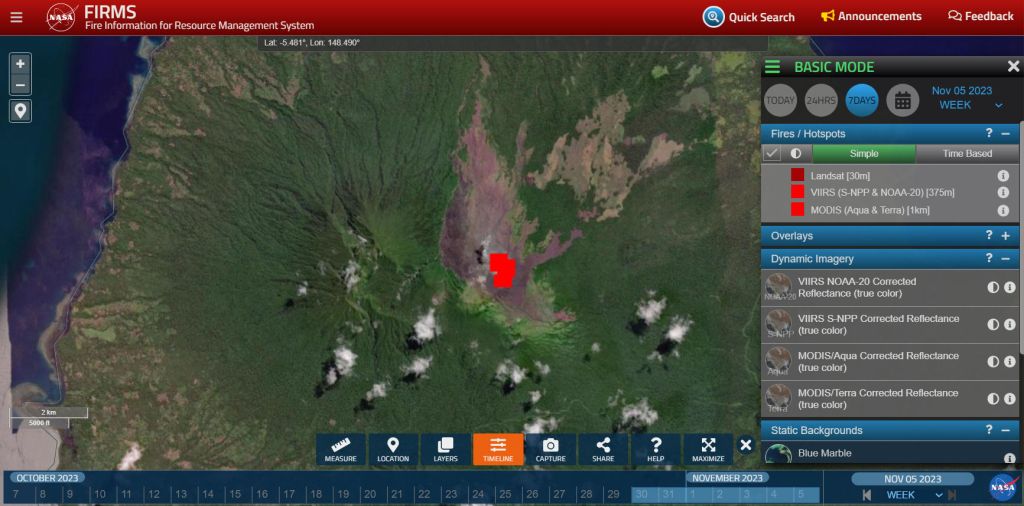The height and width of the screenshot is (506, 1024).
Task: Select the 24HRS time range button
Action: (821, 100)
